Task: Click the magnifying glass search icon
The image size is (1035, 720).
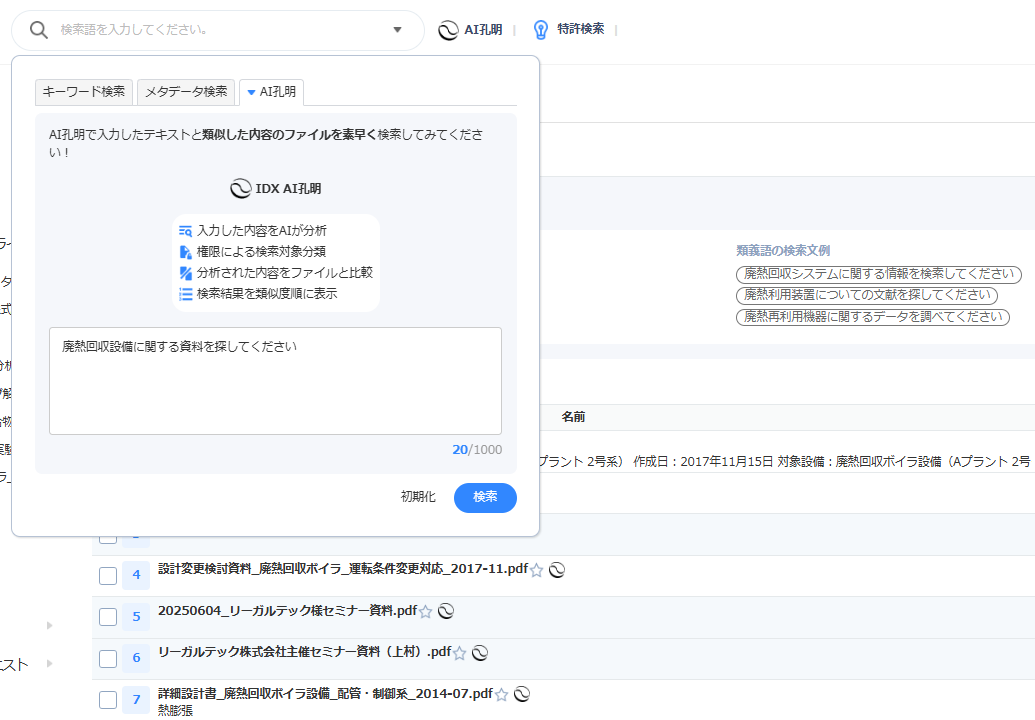Action: [x=39, y=30]
